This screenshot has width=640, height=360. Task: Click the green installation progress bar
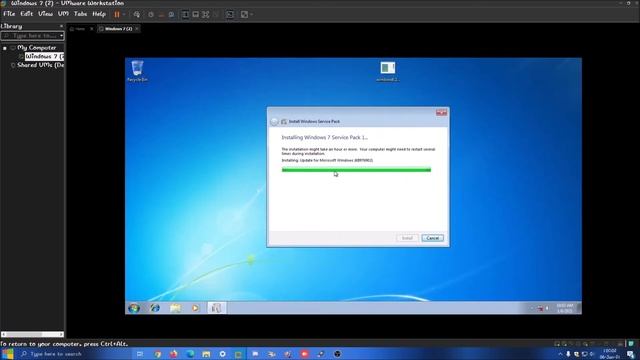pyautogui.click(x=356, y=170)
